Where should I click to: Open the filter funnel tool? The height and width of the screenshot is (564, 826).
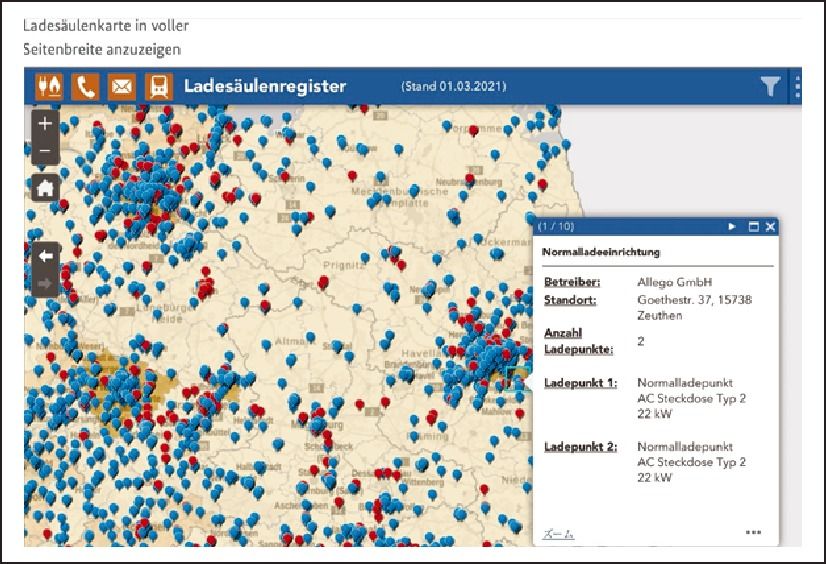[769, 87]
